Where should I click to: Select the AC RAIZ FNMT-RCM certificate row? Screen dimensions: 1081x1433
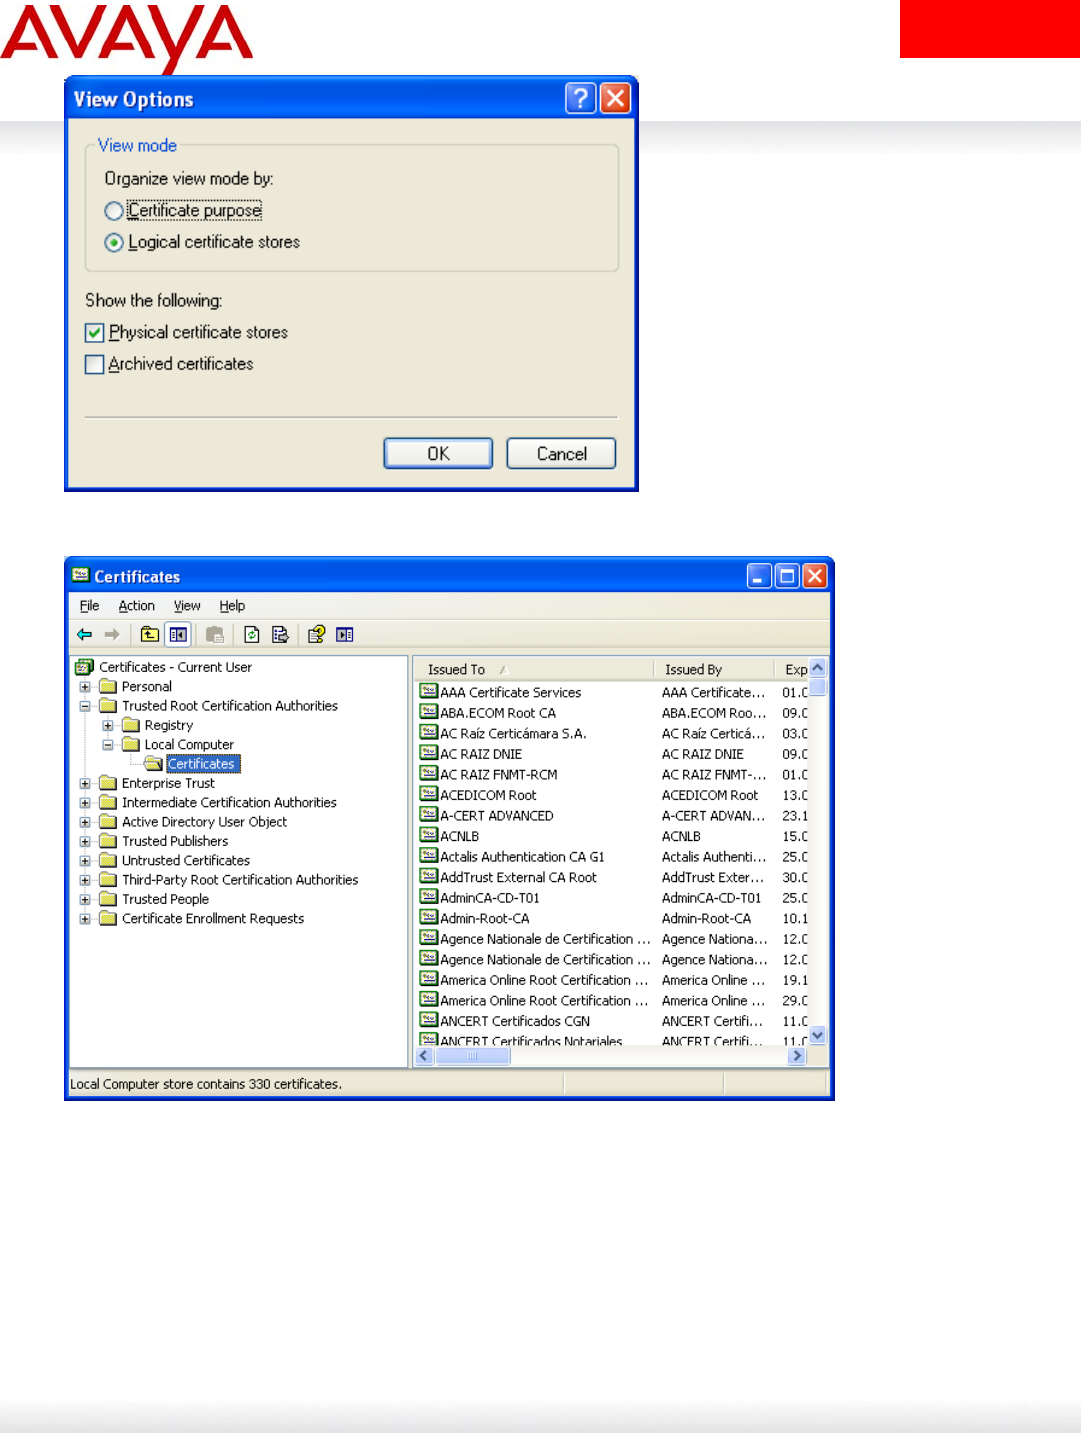pyautogui.click(x=613, y=775)
